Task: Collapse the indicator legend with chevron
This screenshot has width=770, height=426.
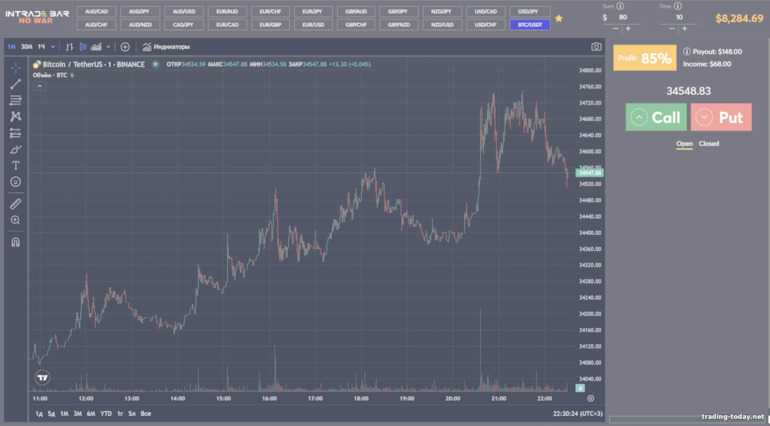Action: [x=39, y=86]
